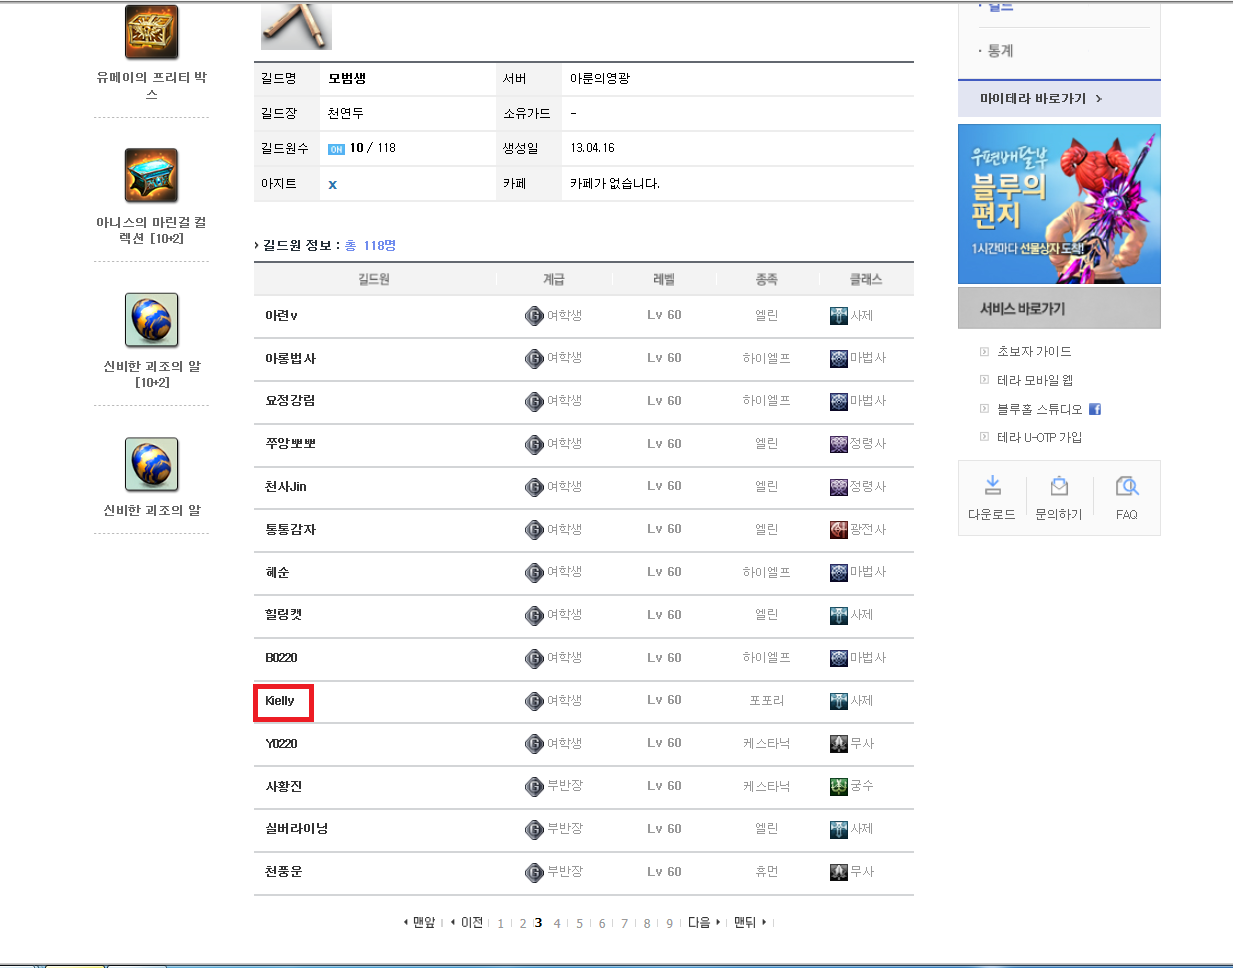Viewport: 1233px width, 968px height.
Task: Click the 유메이의 프리티 박스 item icon
Action: coord(152,32)
